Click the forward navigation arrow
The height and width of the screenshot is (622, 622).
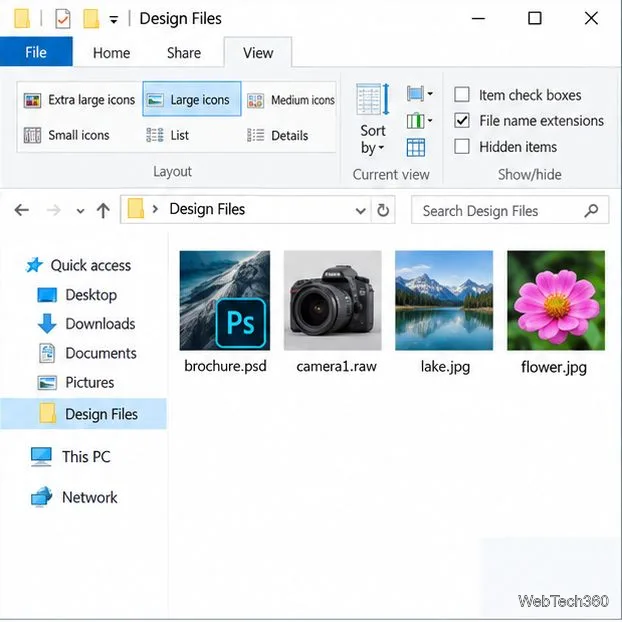tap(53, 210)
